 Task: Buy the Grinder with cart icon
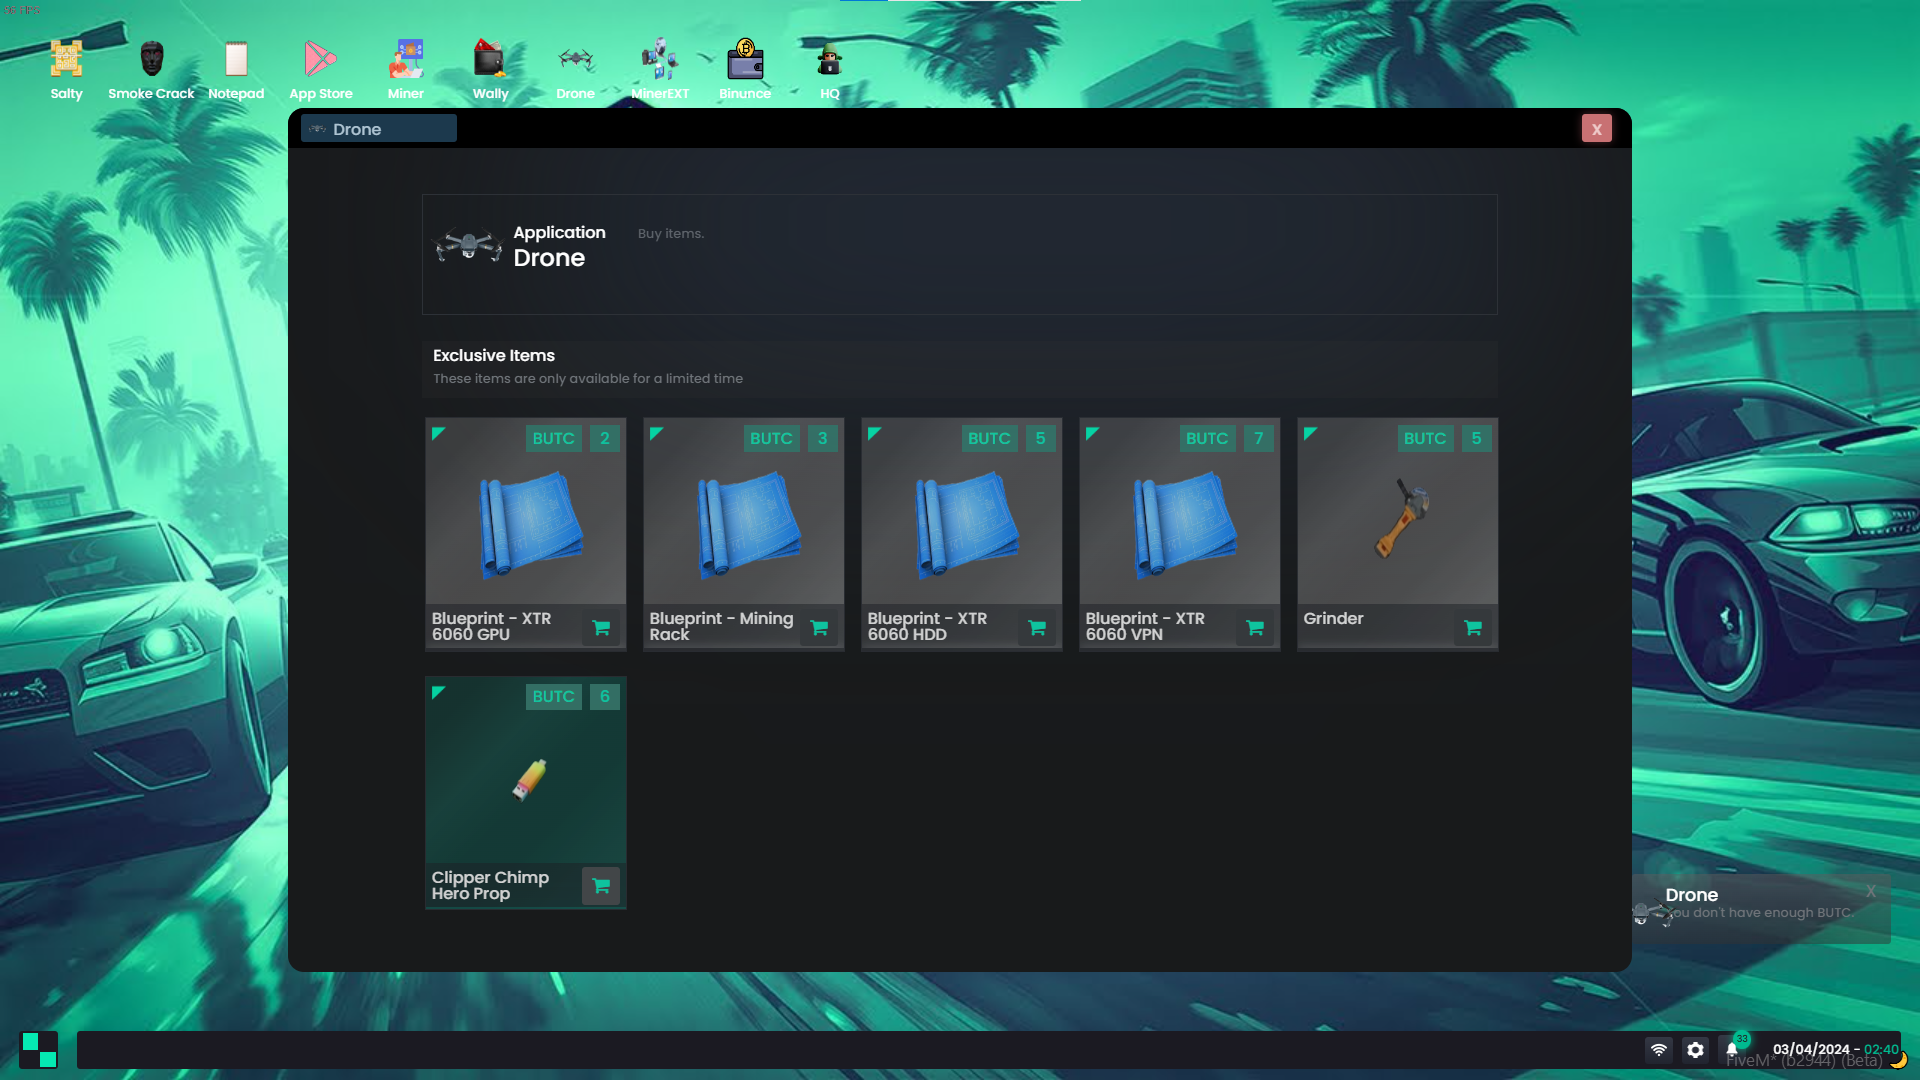coord(1473,628)
